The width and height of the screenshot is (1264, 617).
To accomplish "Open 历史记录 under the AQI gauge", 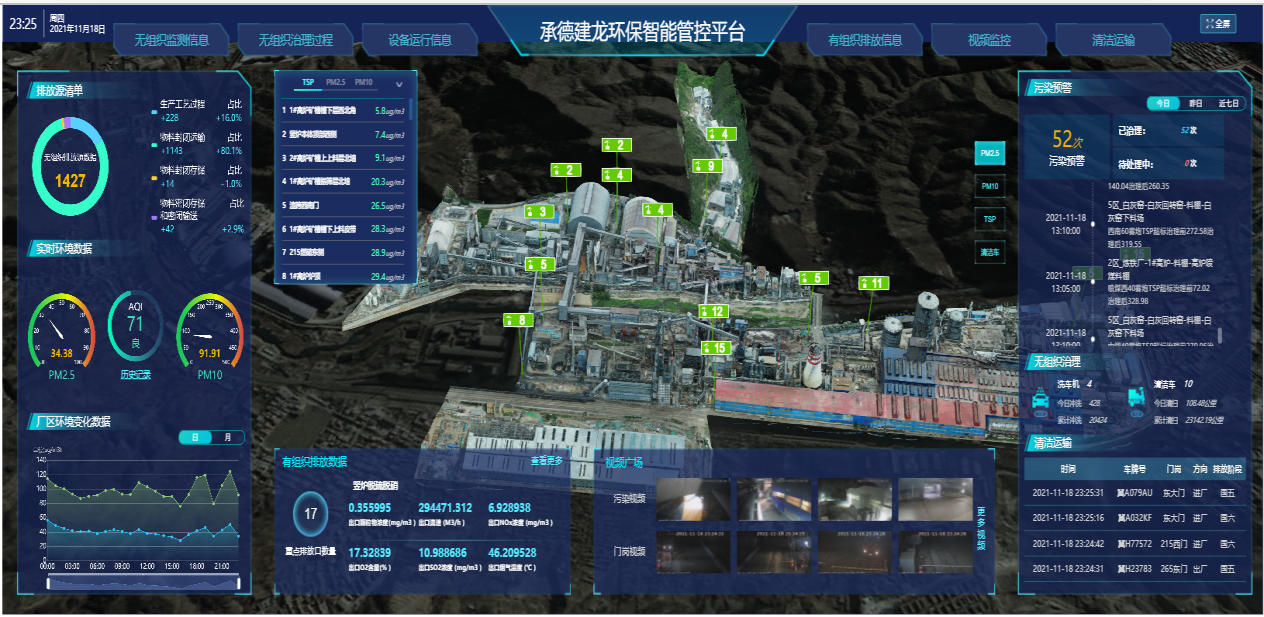I will pyautogui.click(x=135, y=374).
